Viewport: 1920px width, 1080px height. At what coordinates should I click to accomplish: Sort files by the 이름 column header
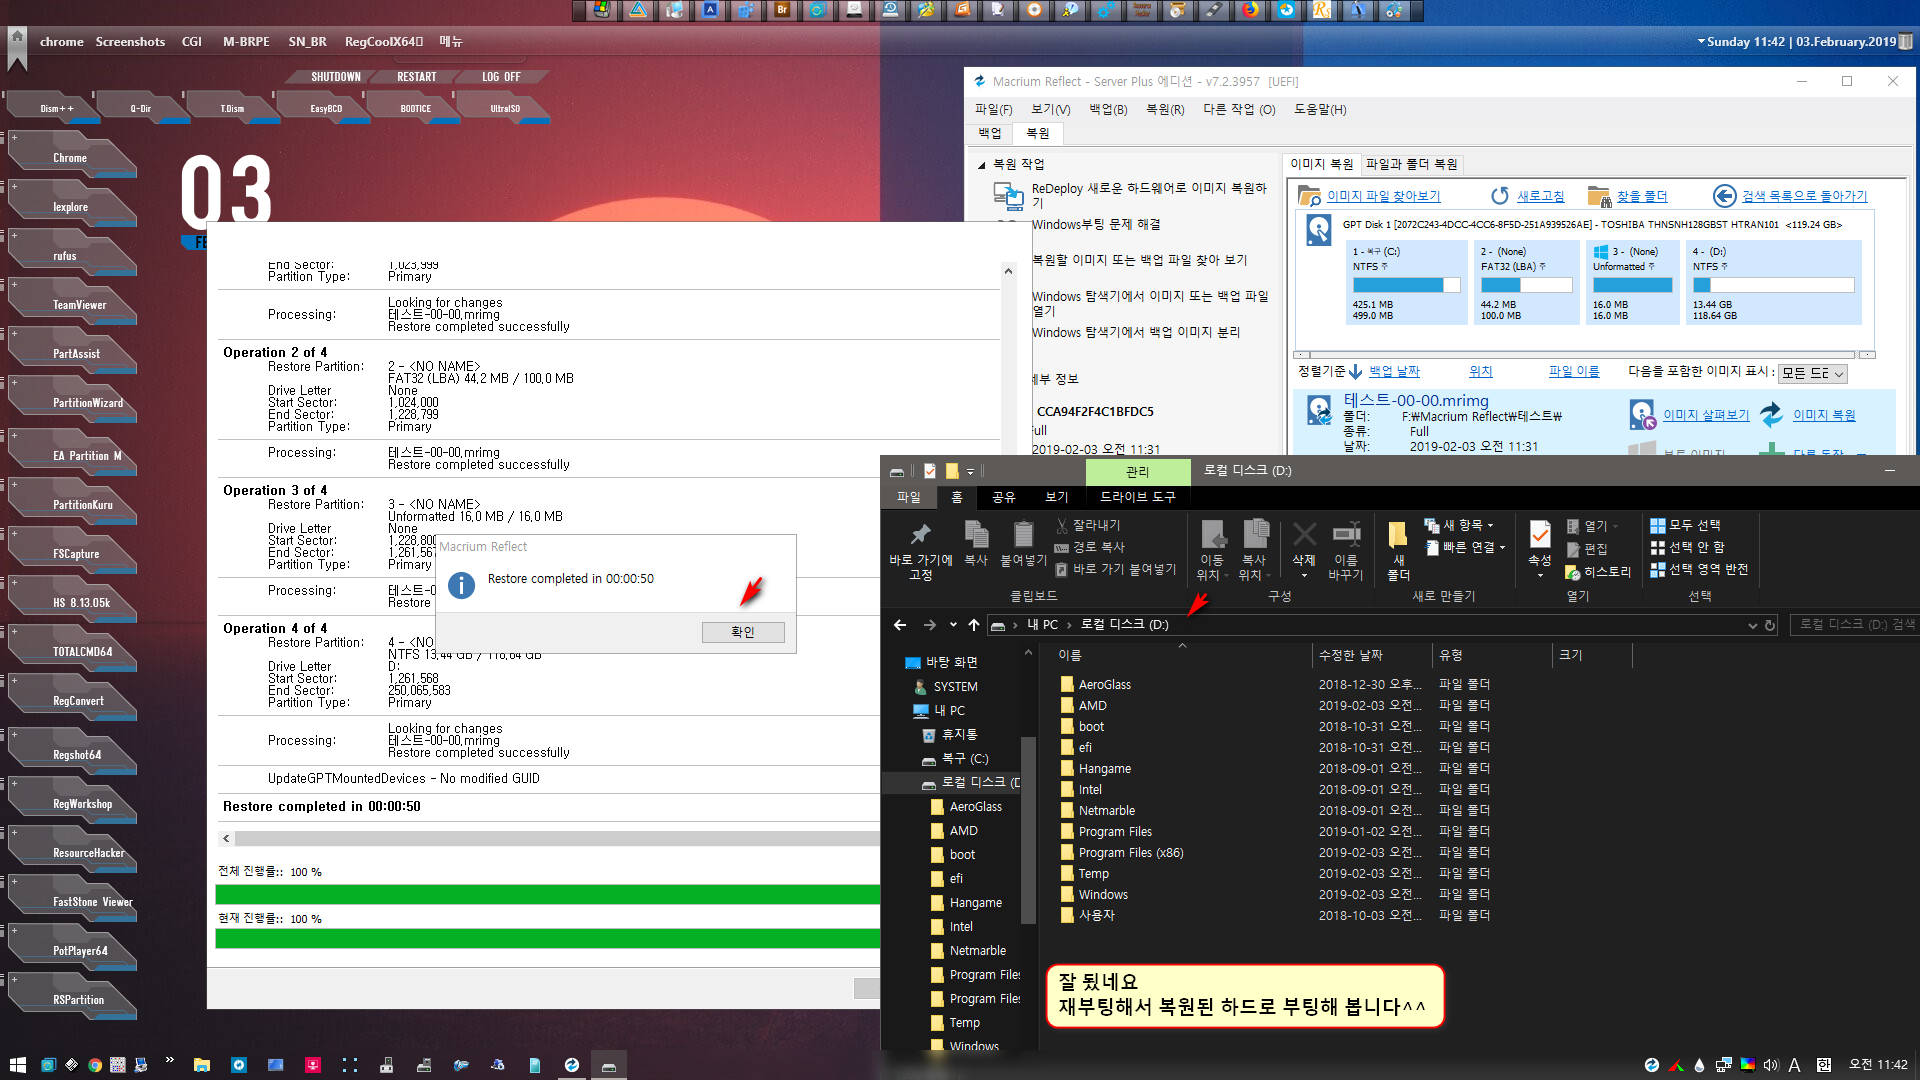coord(1070,655)
